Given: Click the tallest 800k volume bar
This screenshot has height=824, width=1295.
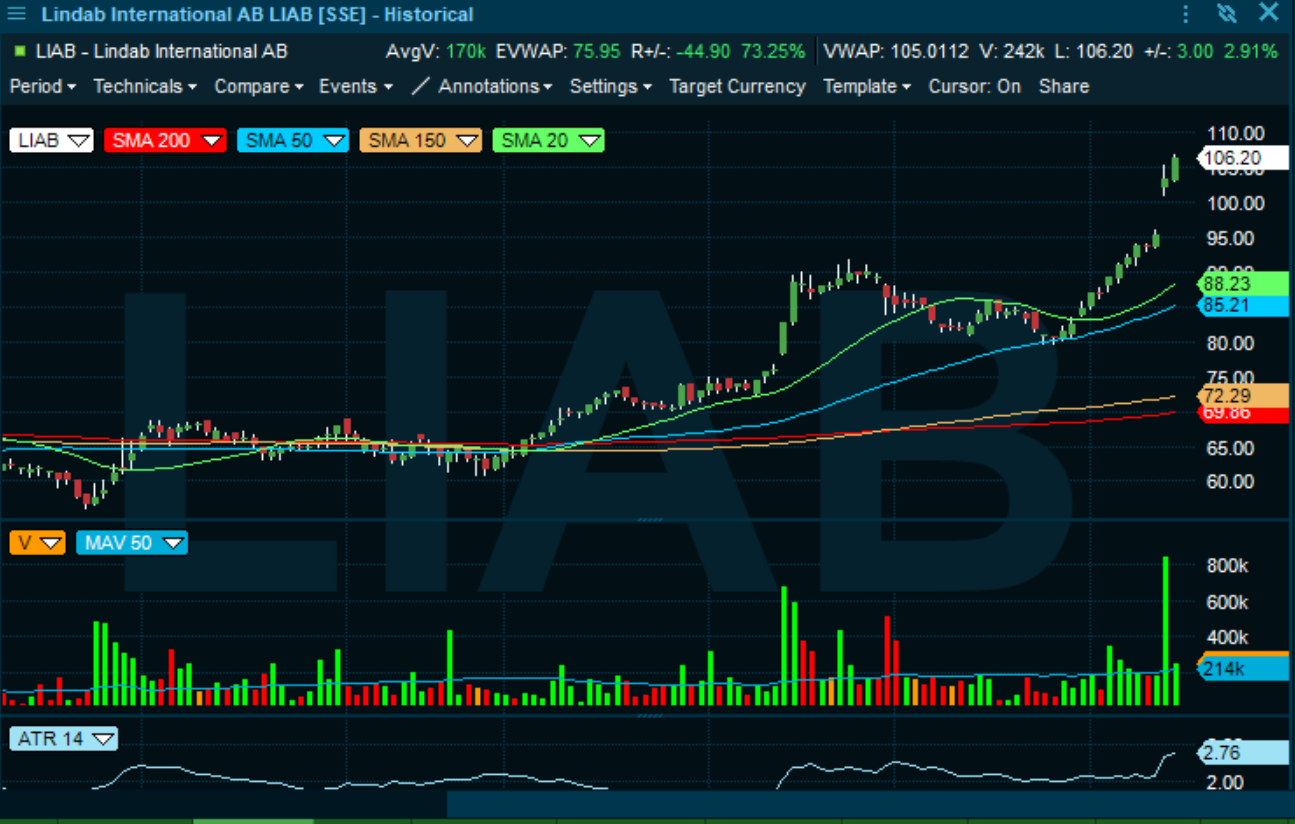Looking at the screenshot, I should tap(1165, 632).
